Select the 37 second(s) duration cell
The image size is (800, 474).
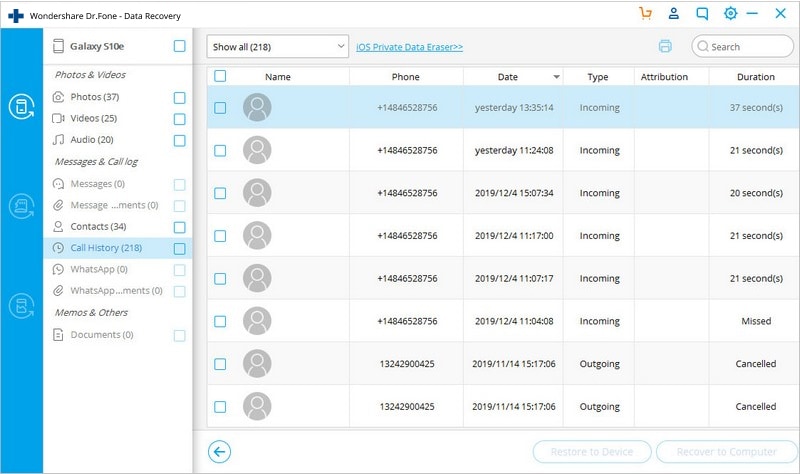coord(756,108)
